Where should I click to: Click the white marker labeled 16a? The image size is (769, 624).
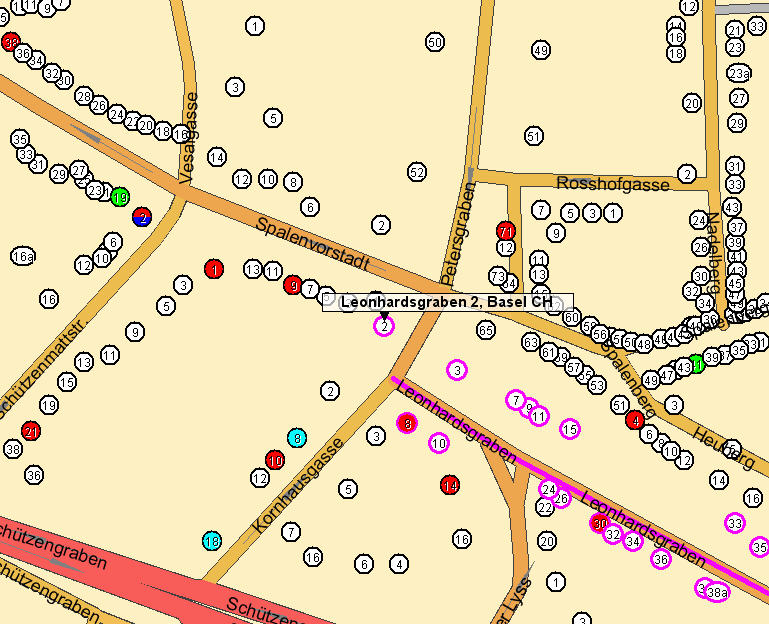pos(23,256)
